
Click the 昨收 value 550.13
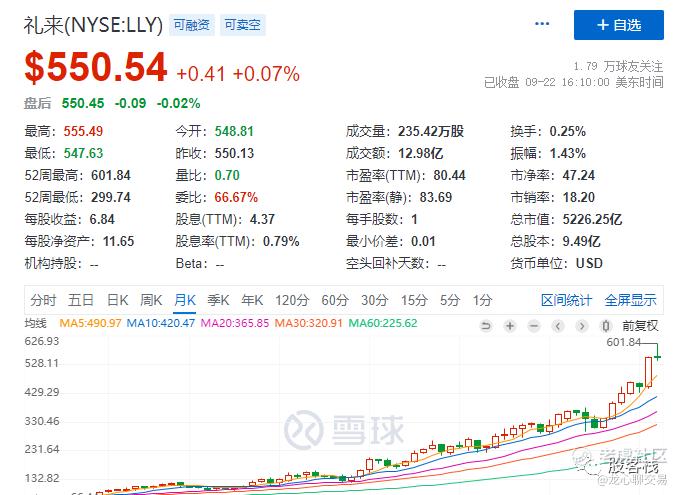click(x=234, y=153)
